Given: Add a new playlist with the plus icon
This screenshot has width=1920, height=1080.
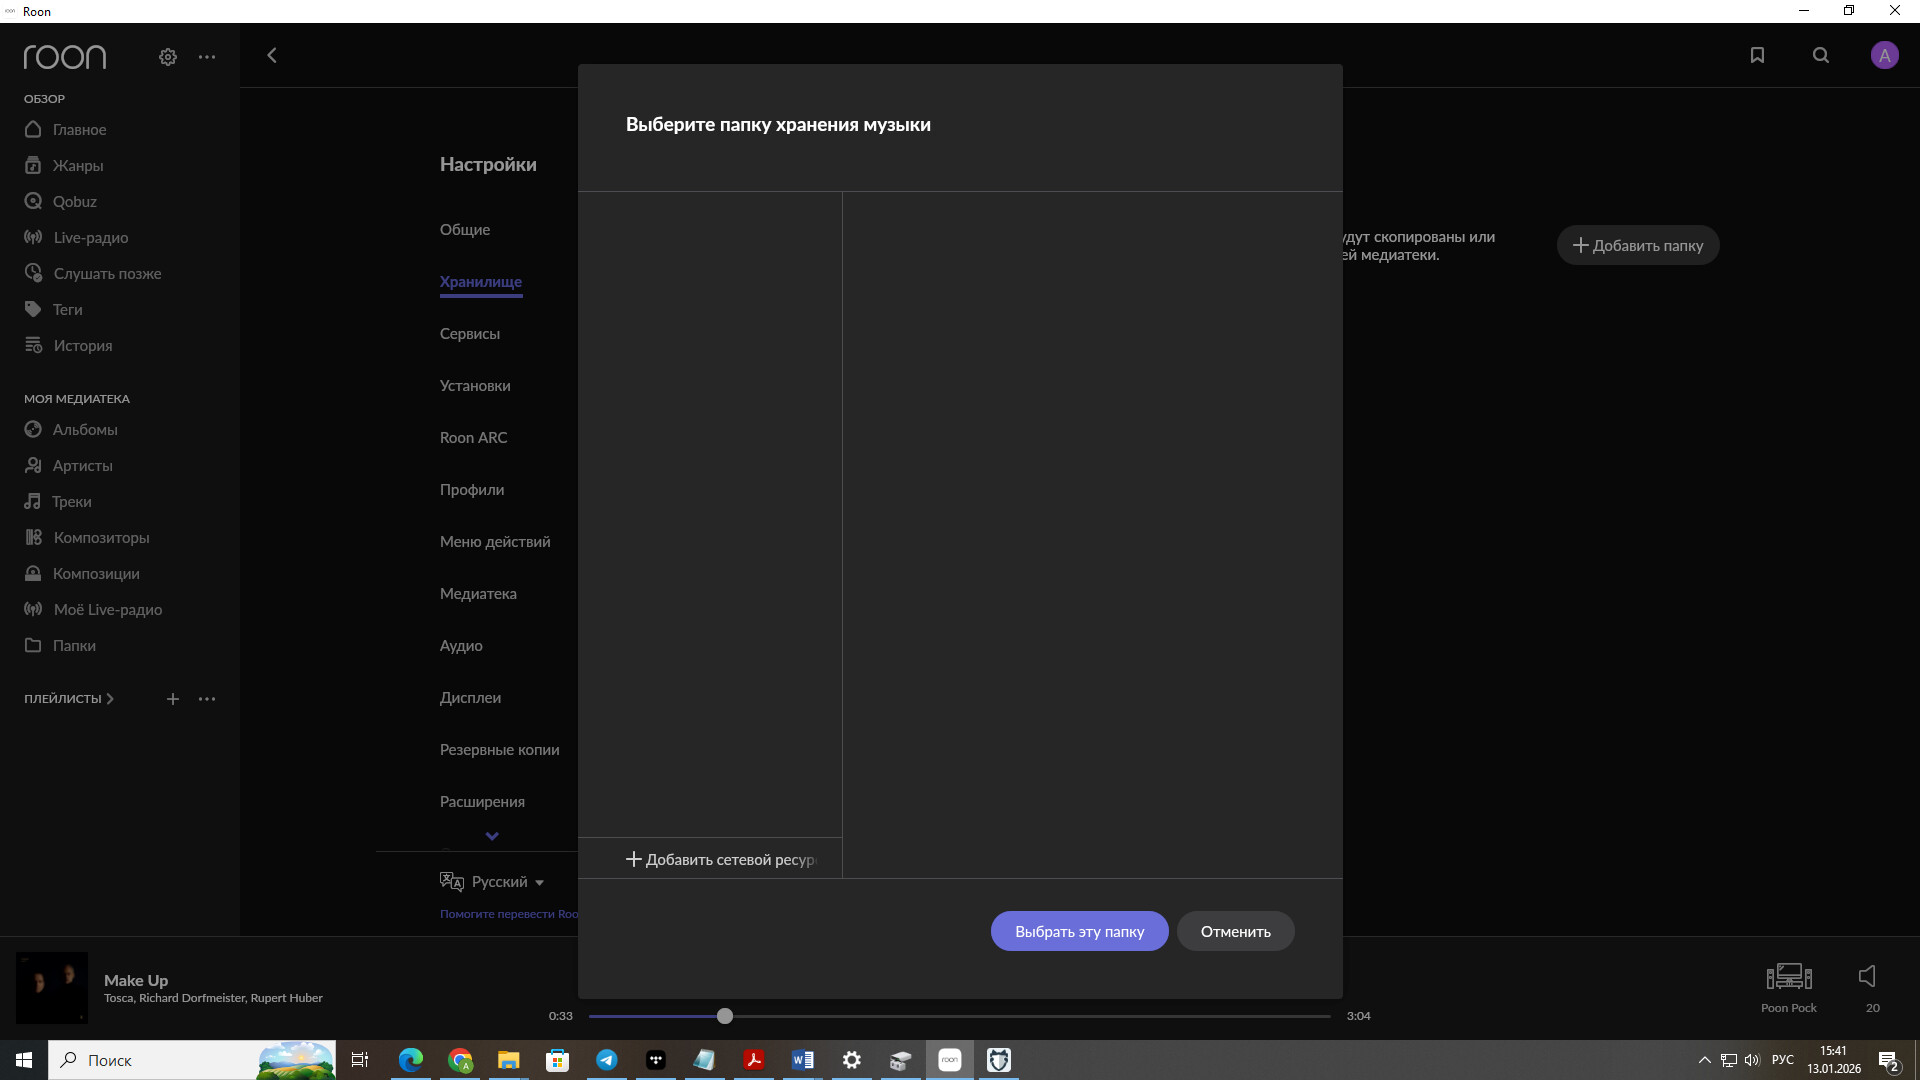Looking at the screenshot, I should 173,699.
